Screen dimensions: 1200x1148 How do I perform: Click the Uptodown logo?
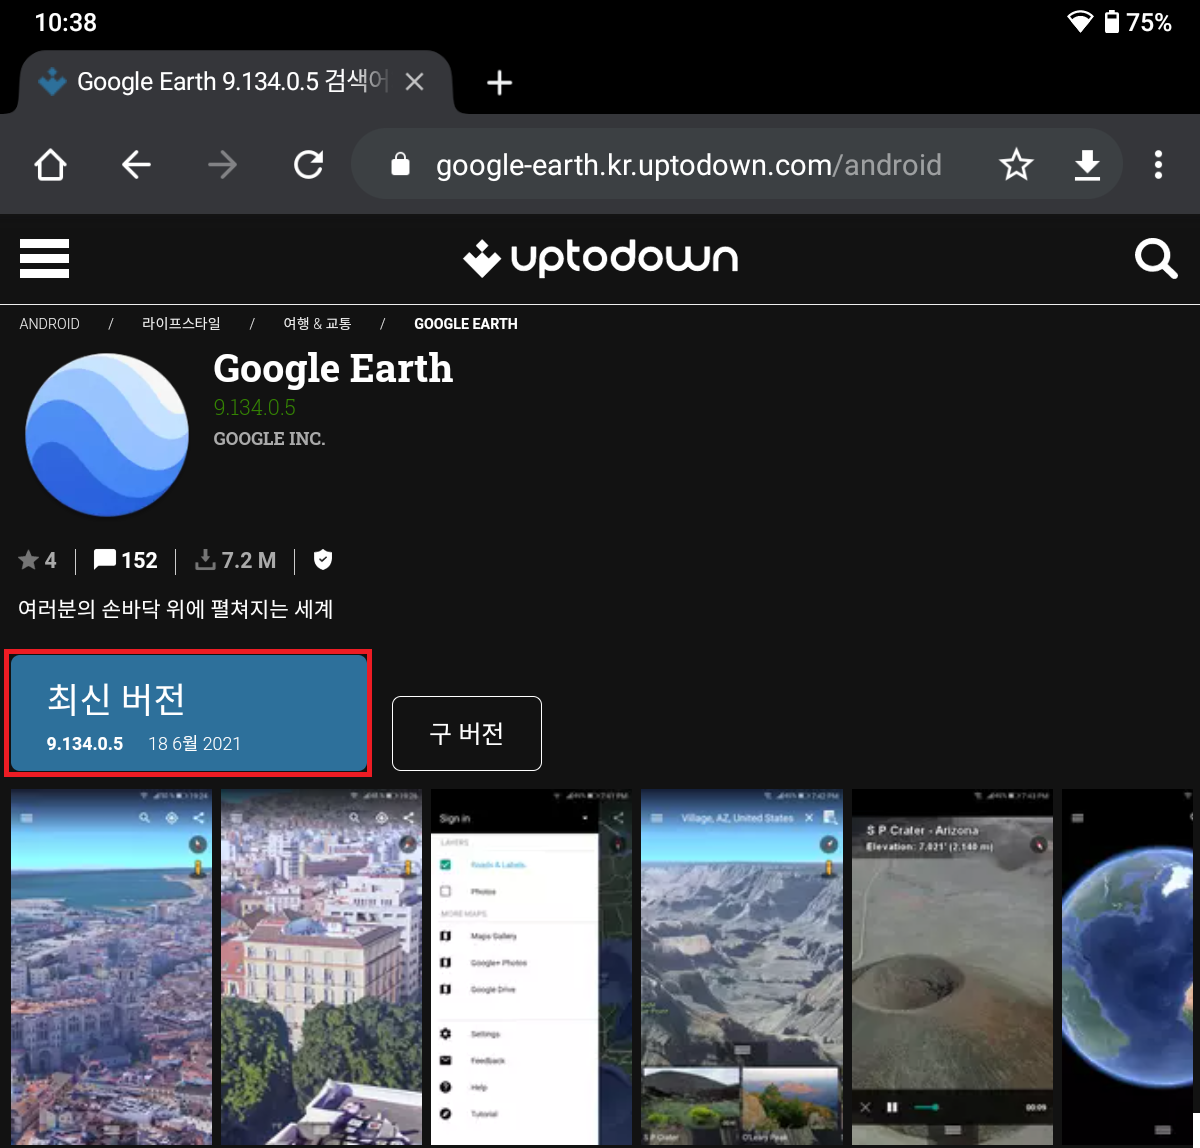coord(600,259)
